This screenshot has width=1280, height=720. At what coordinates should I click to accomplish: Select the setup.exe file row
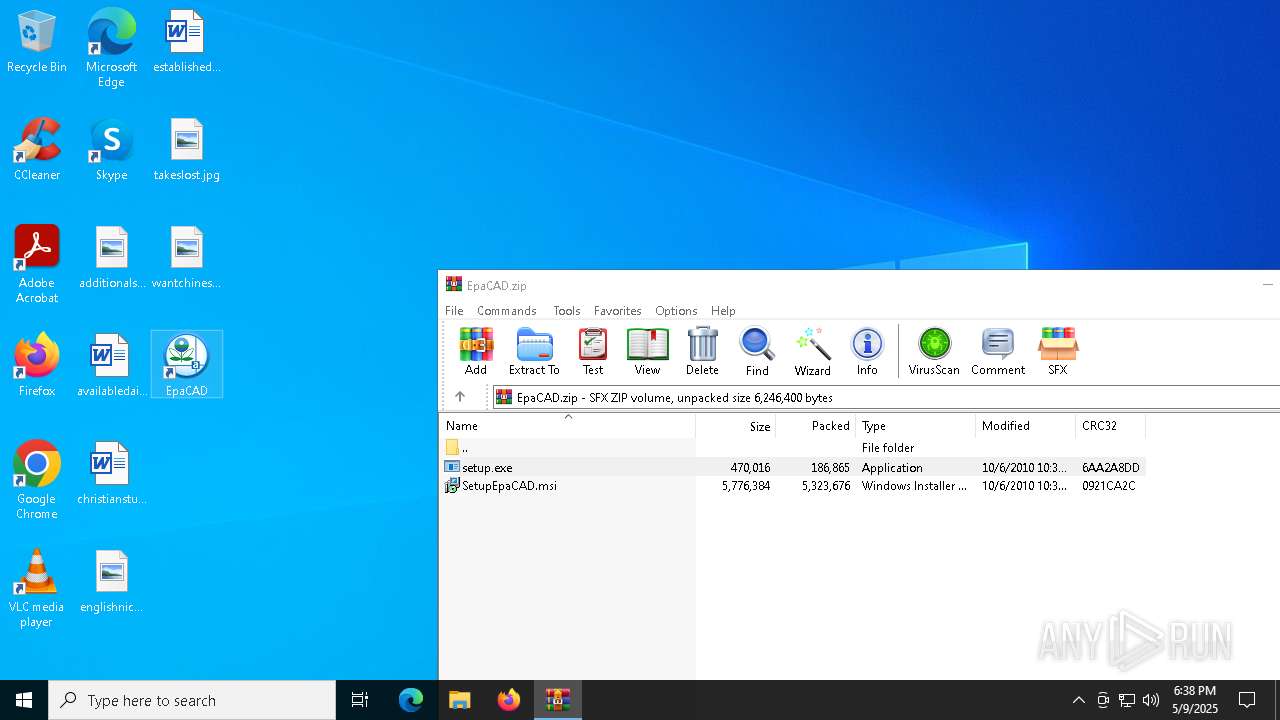pos(793,467)
